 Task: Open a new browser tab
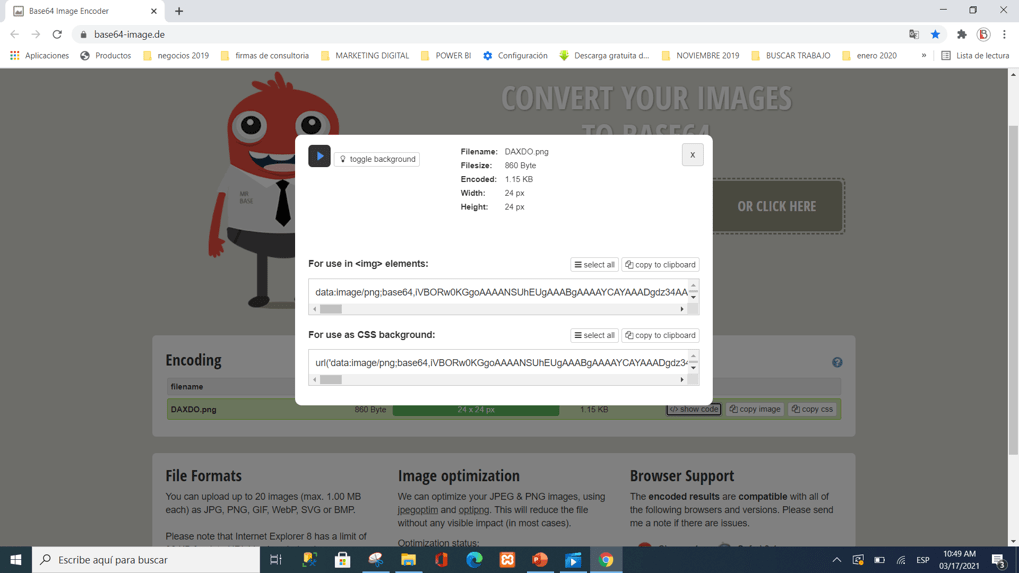point(179,11)
